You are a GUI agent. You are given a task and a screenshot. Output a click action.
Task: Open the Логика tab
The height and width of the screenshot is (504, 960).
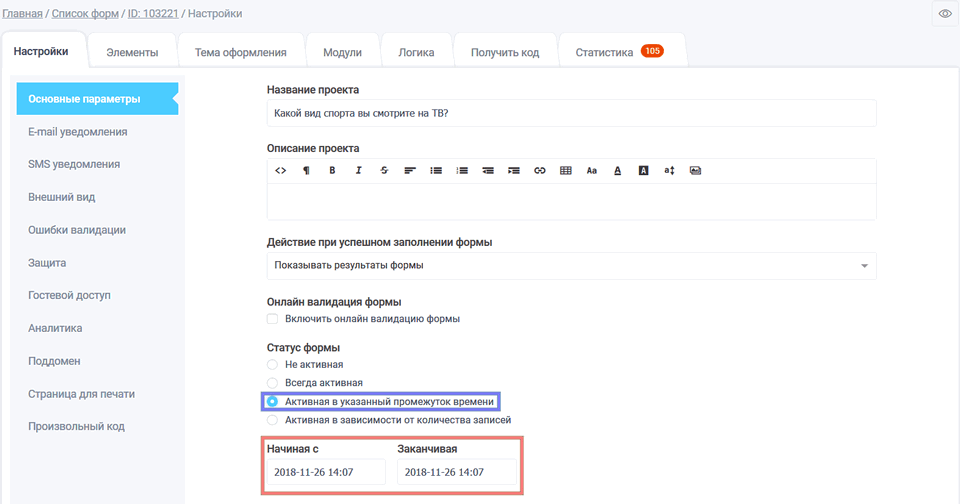[x=416, y=52]
